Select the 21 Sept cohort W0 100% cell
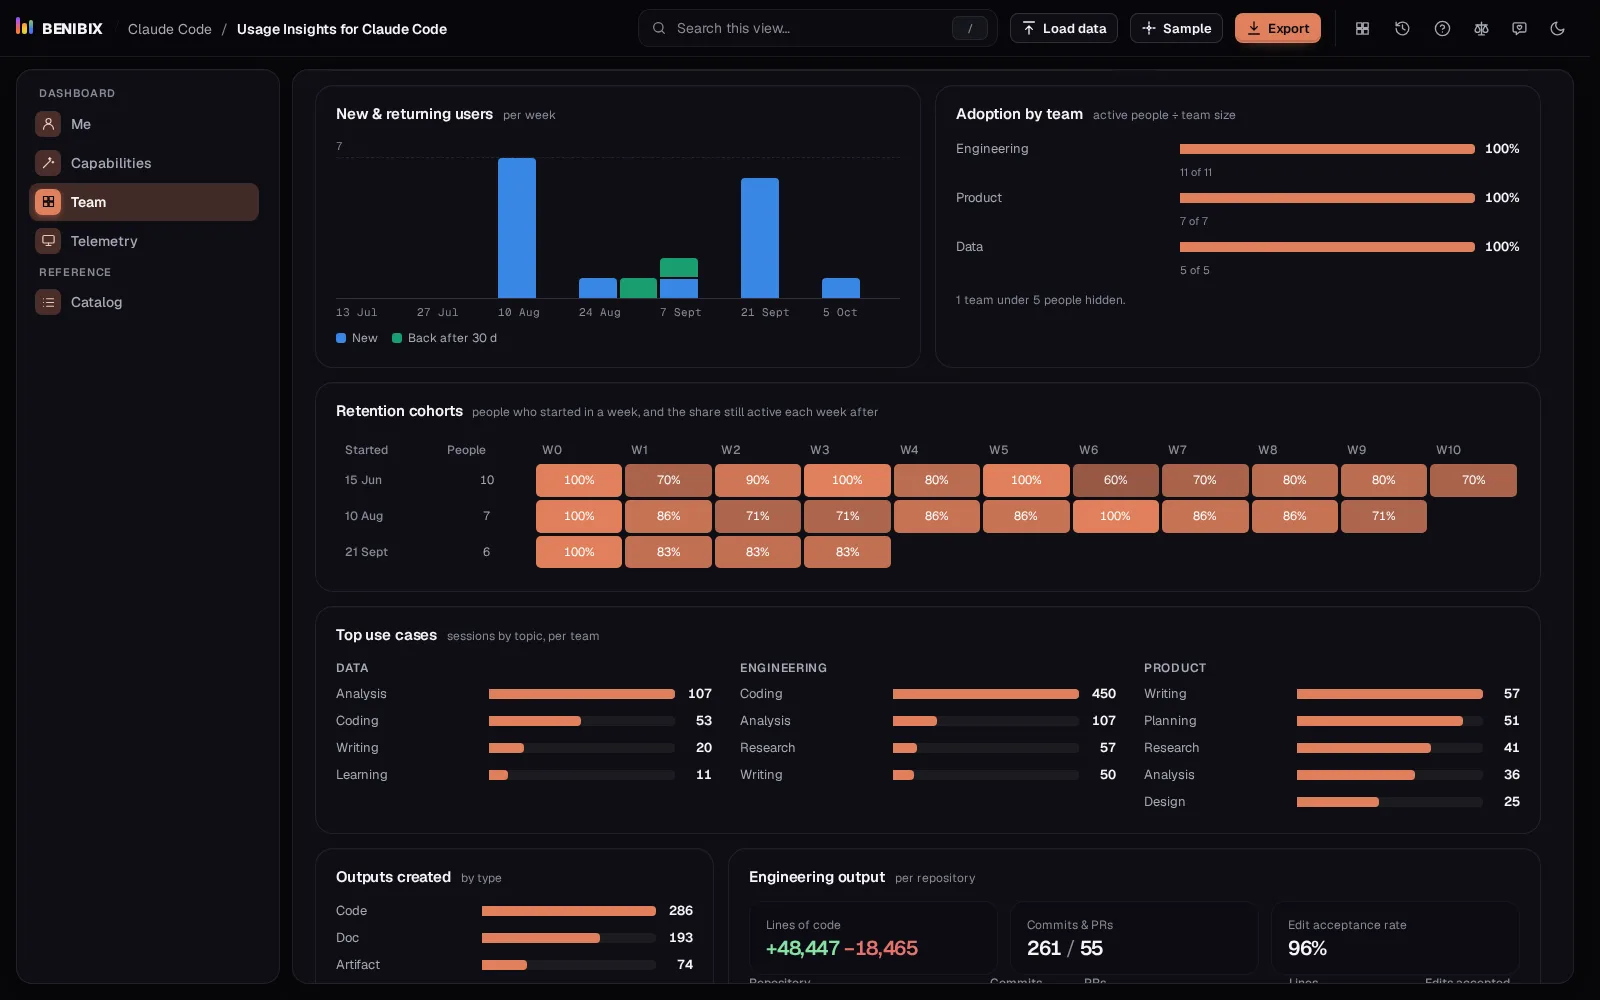1600x1000 pixels. [x=579, y=552]
